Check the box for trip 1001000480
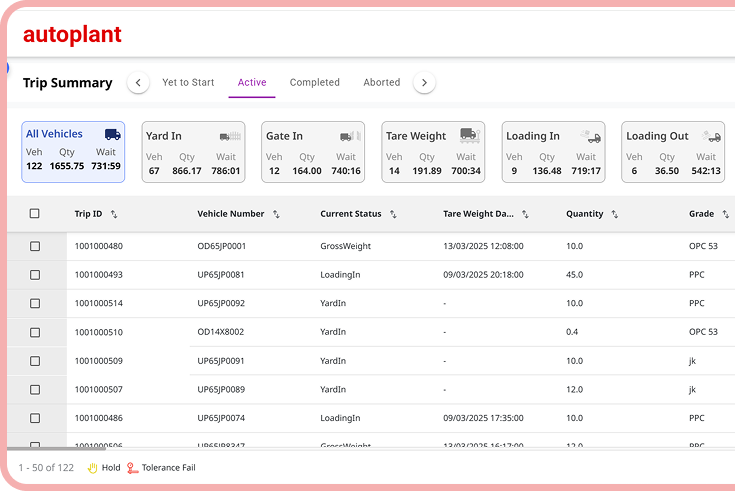 35,246
